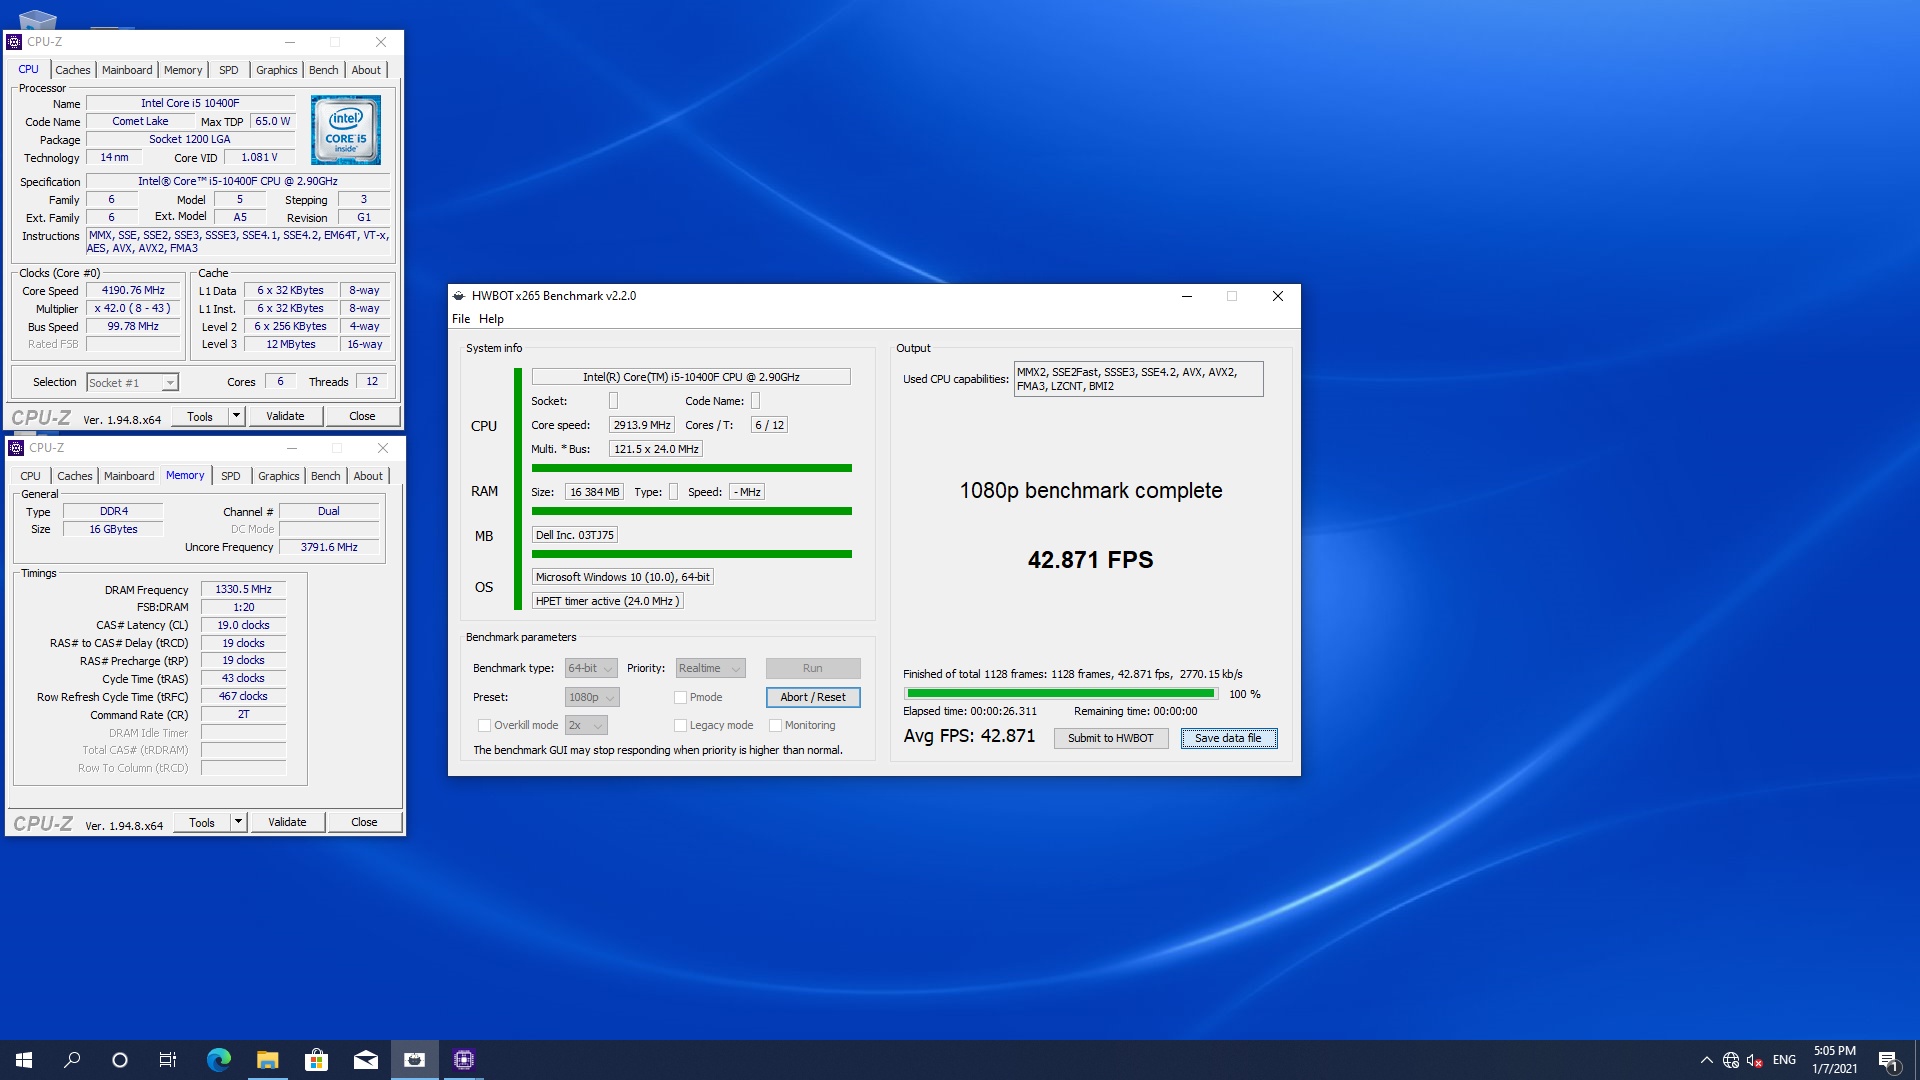Open the Bench tab in the top CPU-Z window
This screenshot has height=1080, width=1920.
323,70
